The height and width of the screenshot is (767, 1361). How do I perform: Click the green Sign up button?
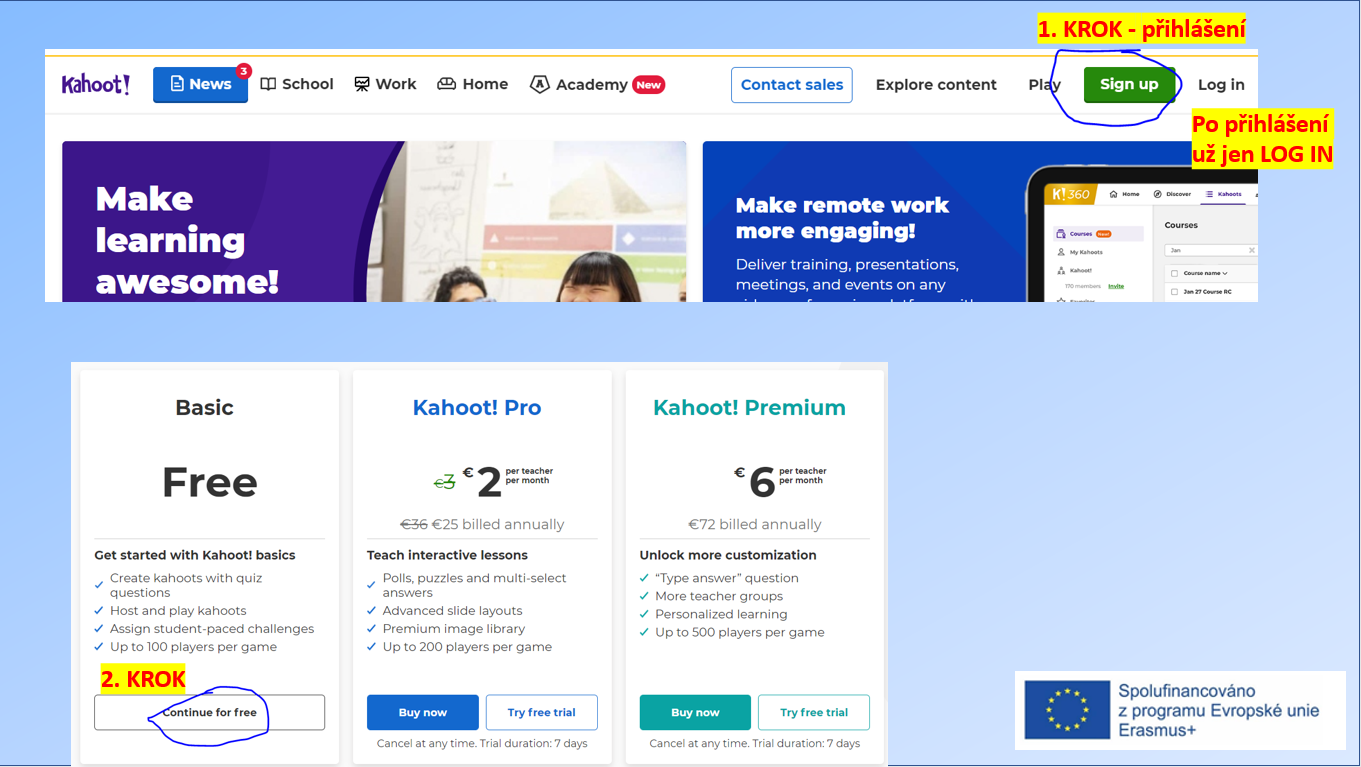click(x=1129, y=84)
